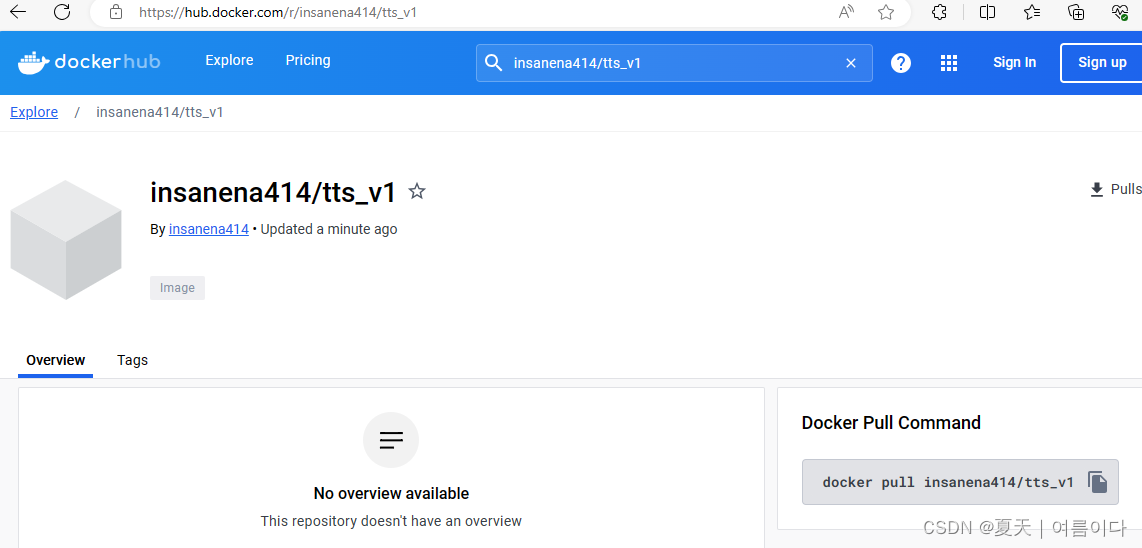Go back with the browser back arrow
The image size is (1142, 548).
pos(17,12)
